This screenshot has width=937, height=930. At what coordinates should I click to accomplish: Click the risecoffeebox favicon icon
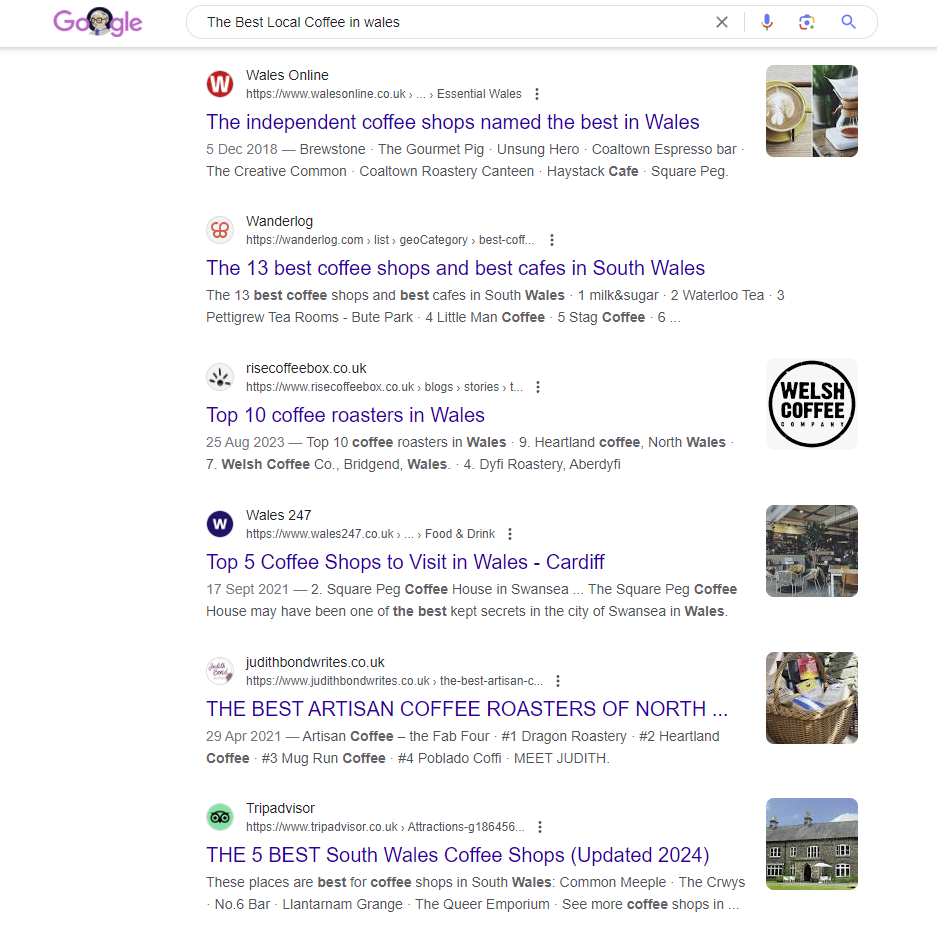pyautogui.click(x=220, y=377)
